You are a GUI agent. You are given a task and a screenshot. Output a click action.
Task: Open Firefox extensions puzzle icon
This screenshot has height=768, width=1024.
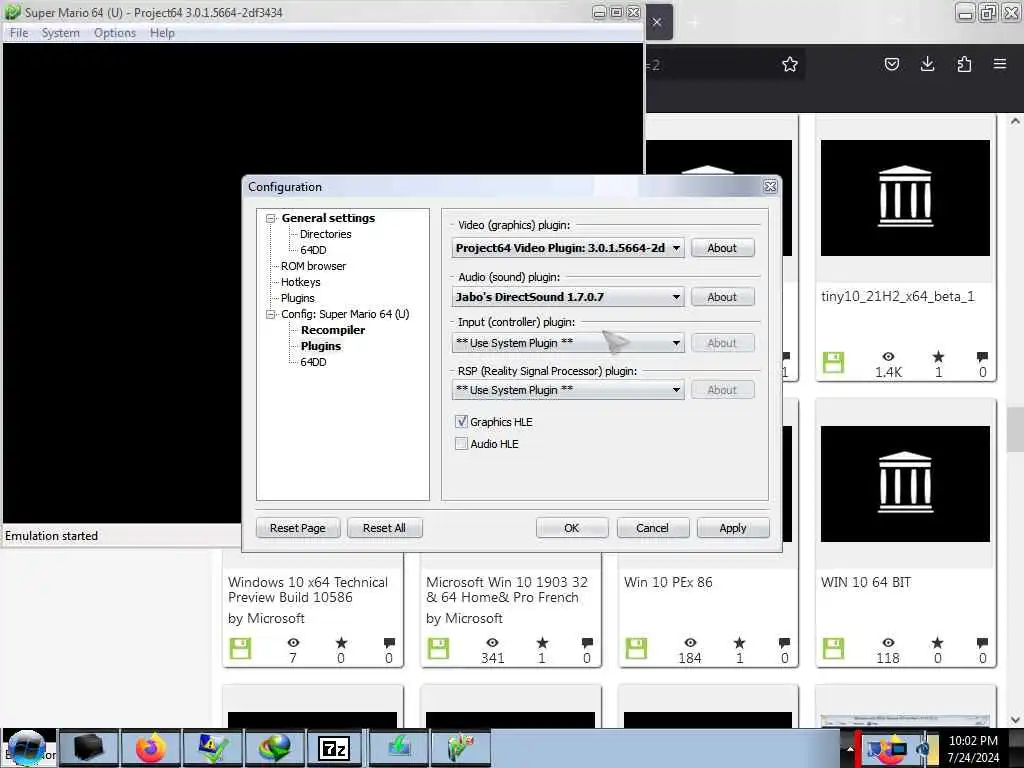pos(964,64)
